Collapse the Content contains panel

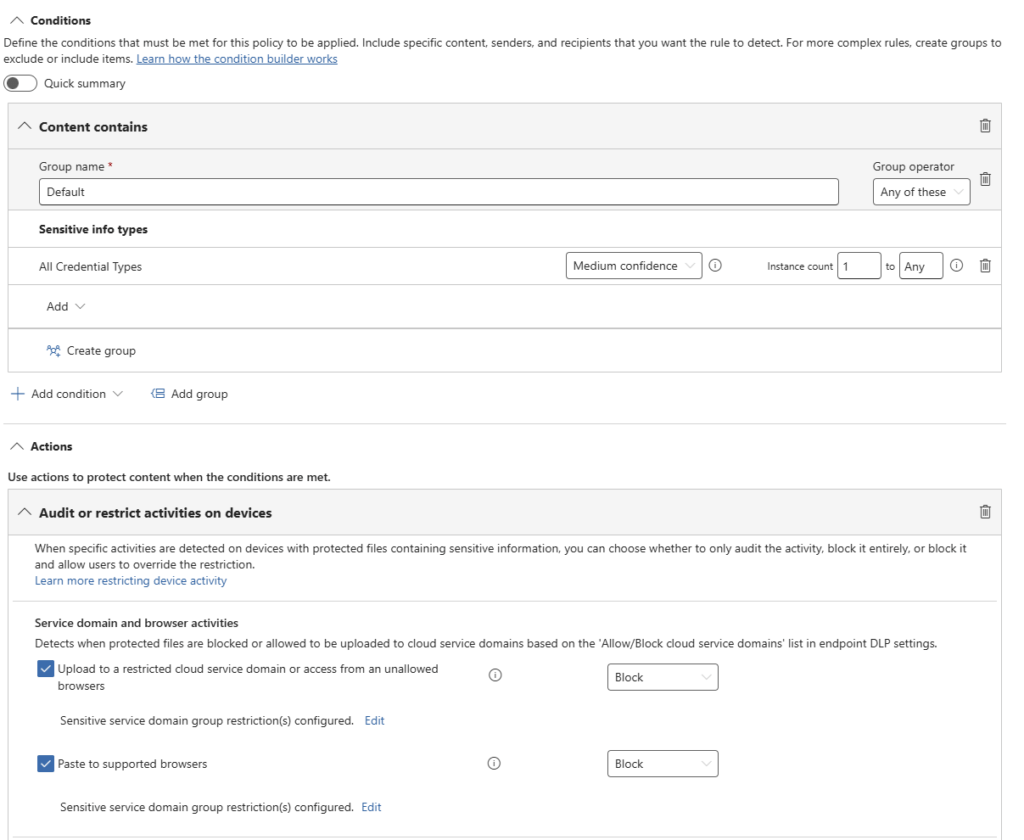pyautogui.click(x=24, y=126)
